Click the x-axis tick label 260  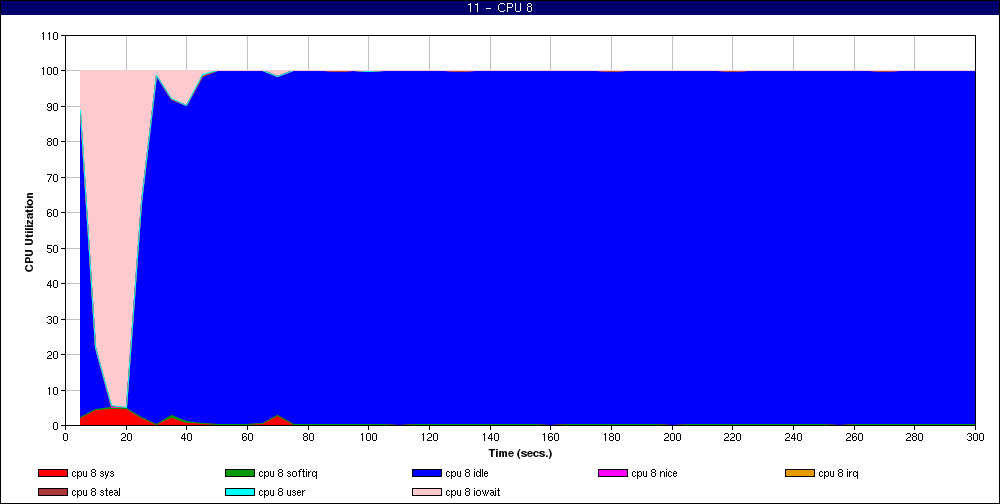coord(855,437)
